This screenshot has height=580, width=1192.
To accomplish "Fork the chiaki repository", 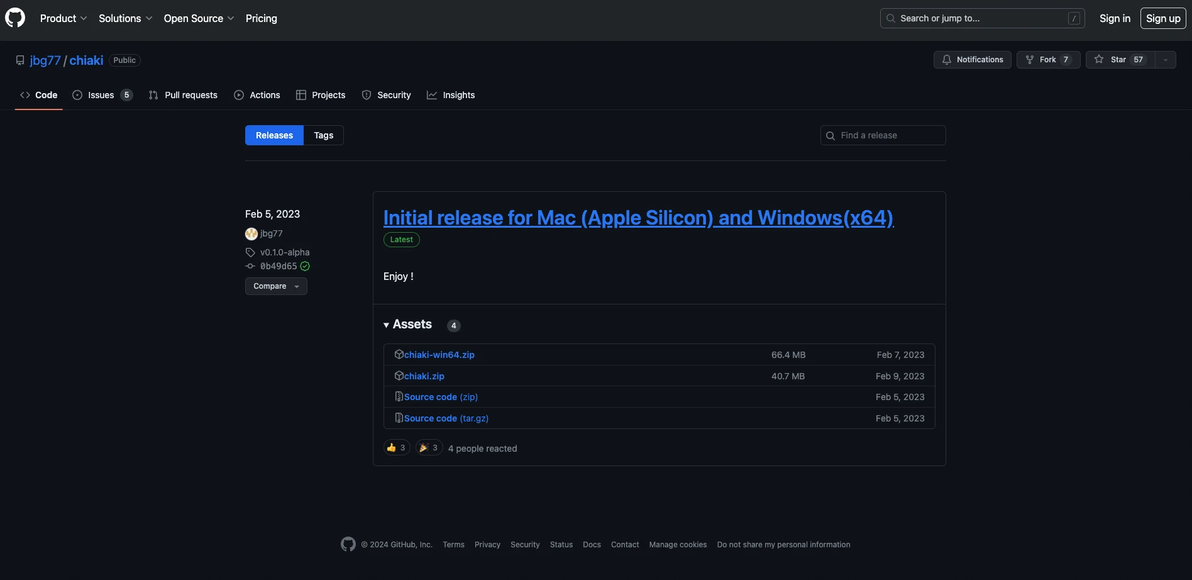I will coord(1047,60).
